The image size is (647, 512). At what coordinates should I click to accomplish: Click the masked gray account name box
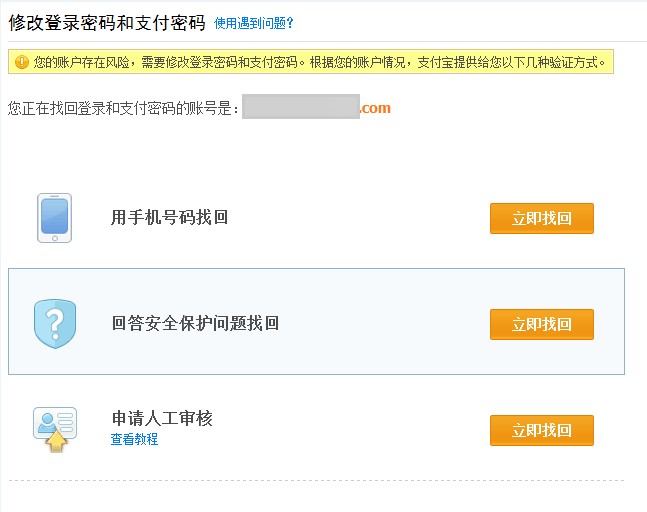[x=300, y=107]
